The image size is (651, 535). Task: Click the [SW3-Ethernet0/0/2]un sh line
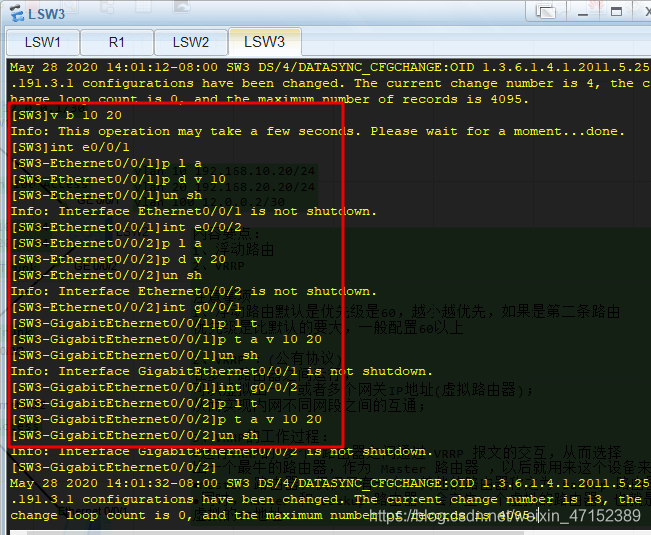tap(106, 276)
